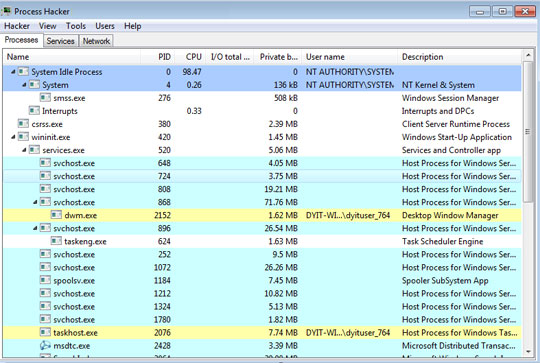Click the System Idle Process icon
540x363 pixels.
[23, 72]
